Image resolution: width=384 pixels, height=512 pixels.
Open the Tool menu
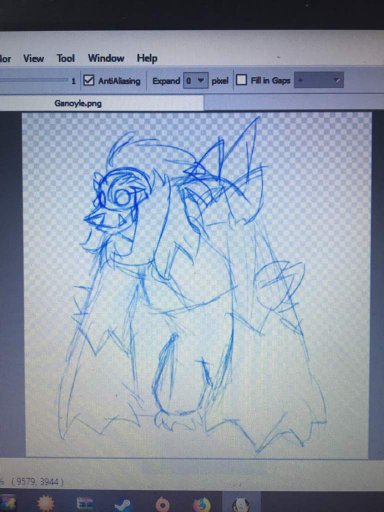point(65,58)
